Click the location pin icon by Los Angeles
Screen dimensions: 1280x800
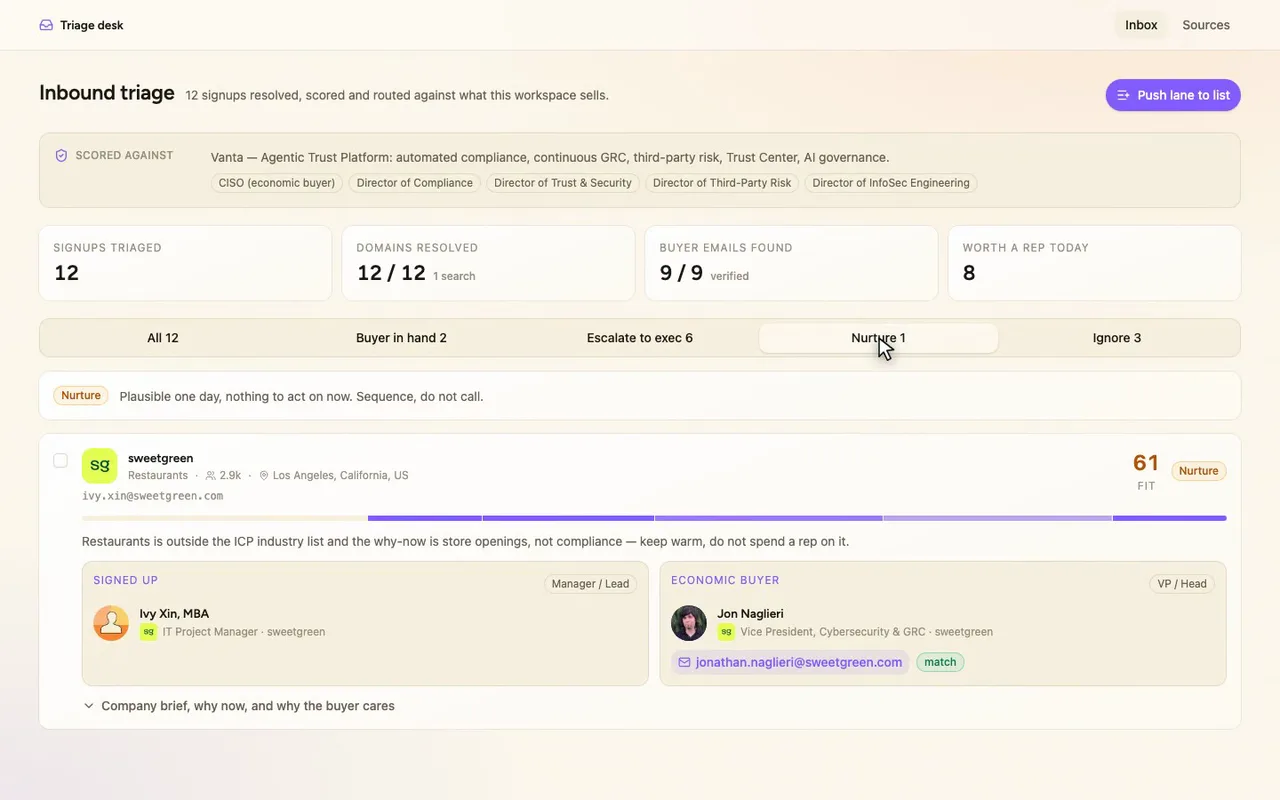[264, 476]
